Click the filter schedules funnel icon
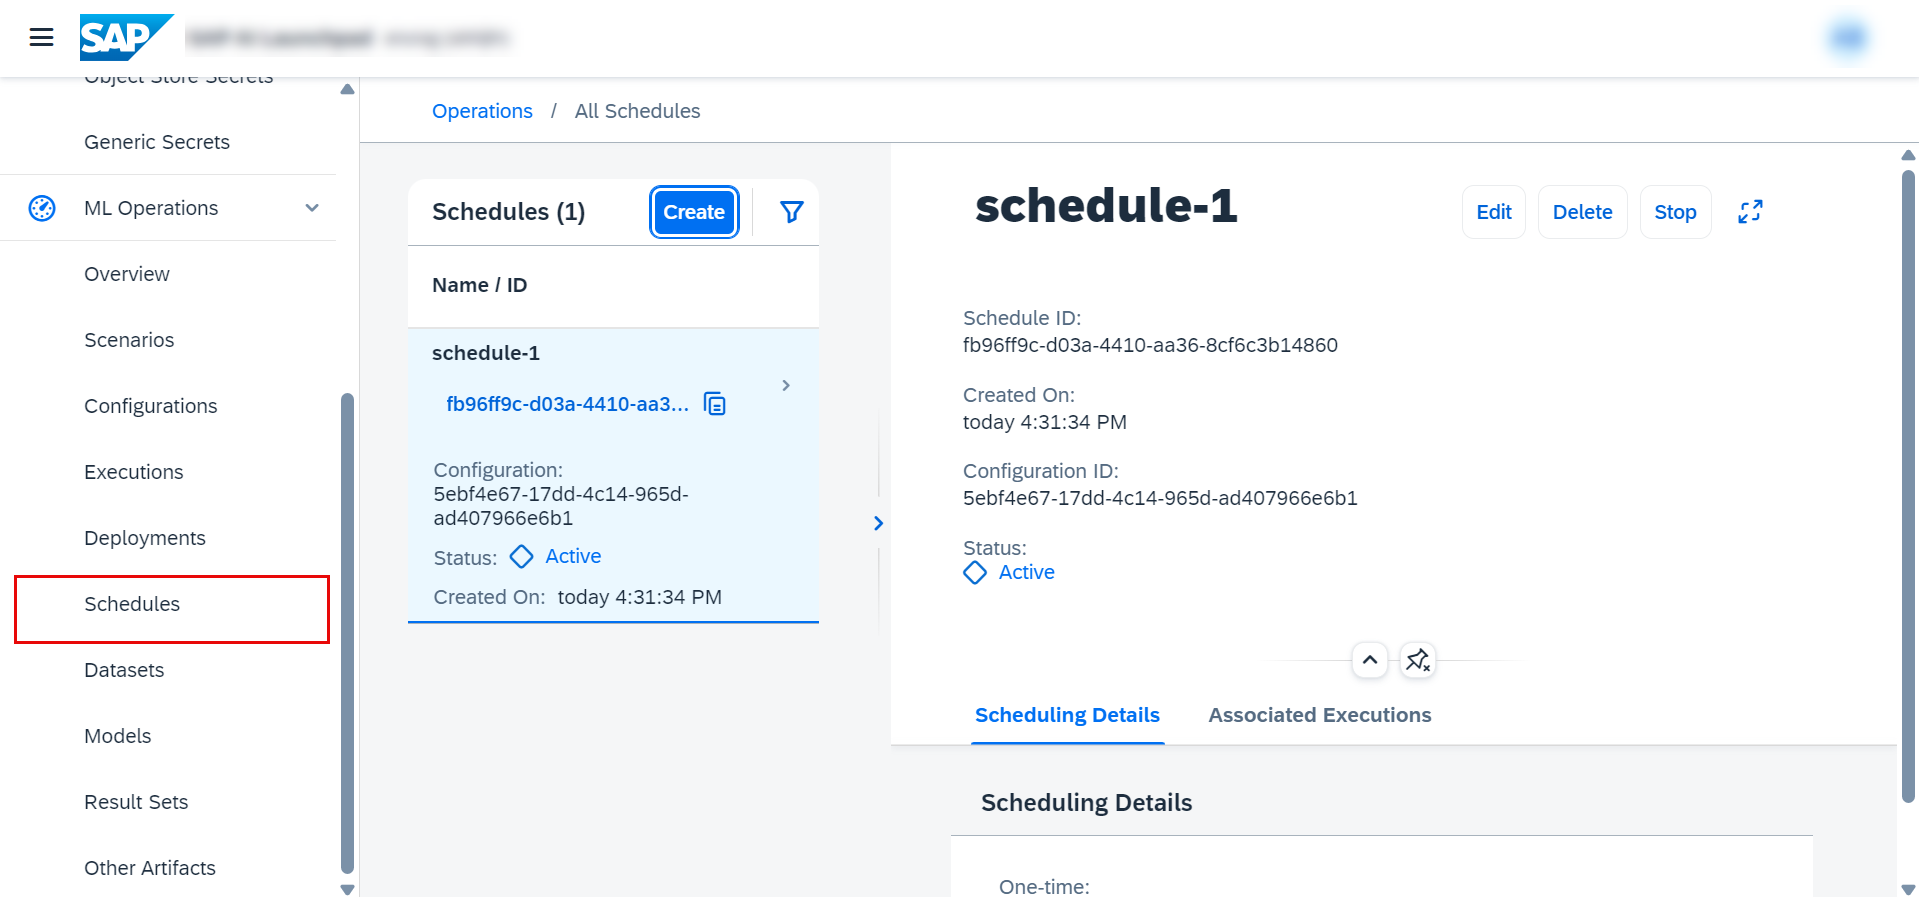The width and height of the screenshot is (1919, 897). (791, 212)
